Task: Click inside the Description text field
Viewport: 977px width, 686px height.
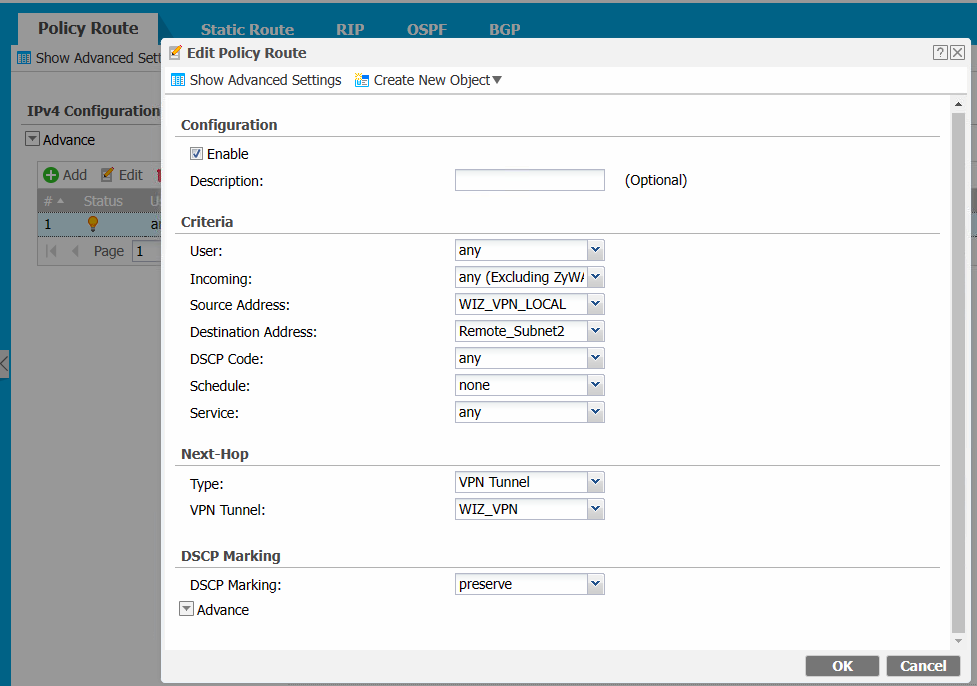Action: coord(529,180)
